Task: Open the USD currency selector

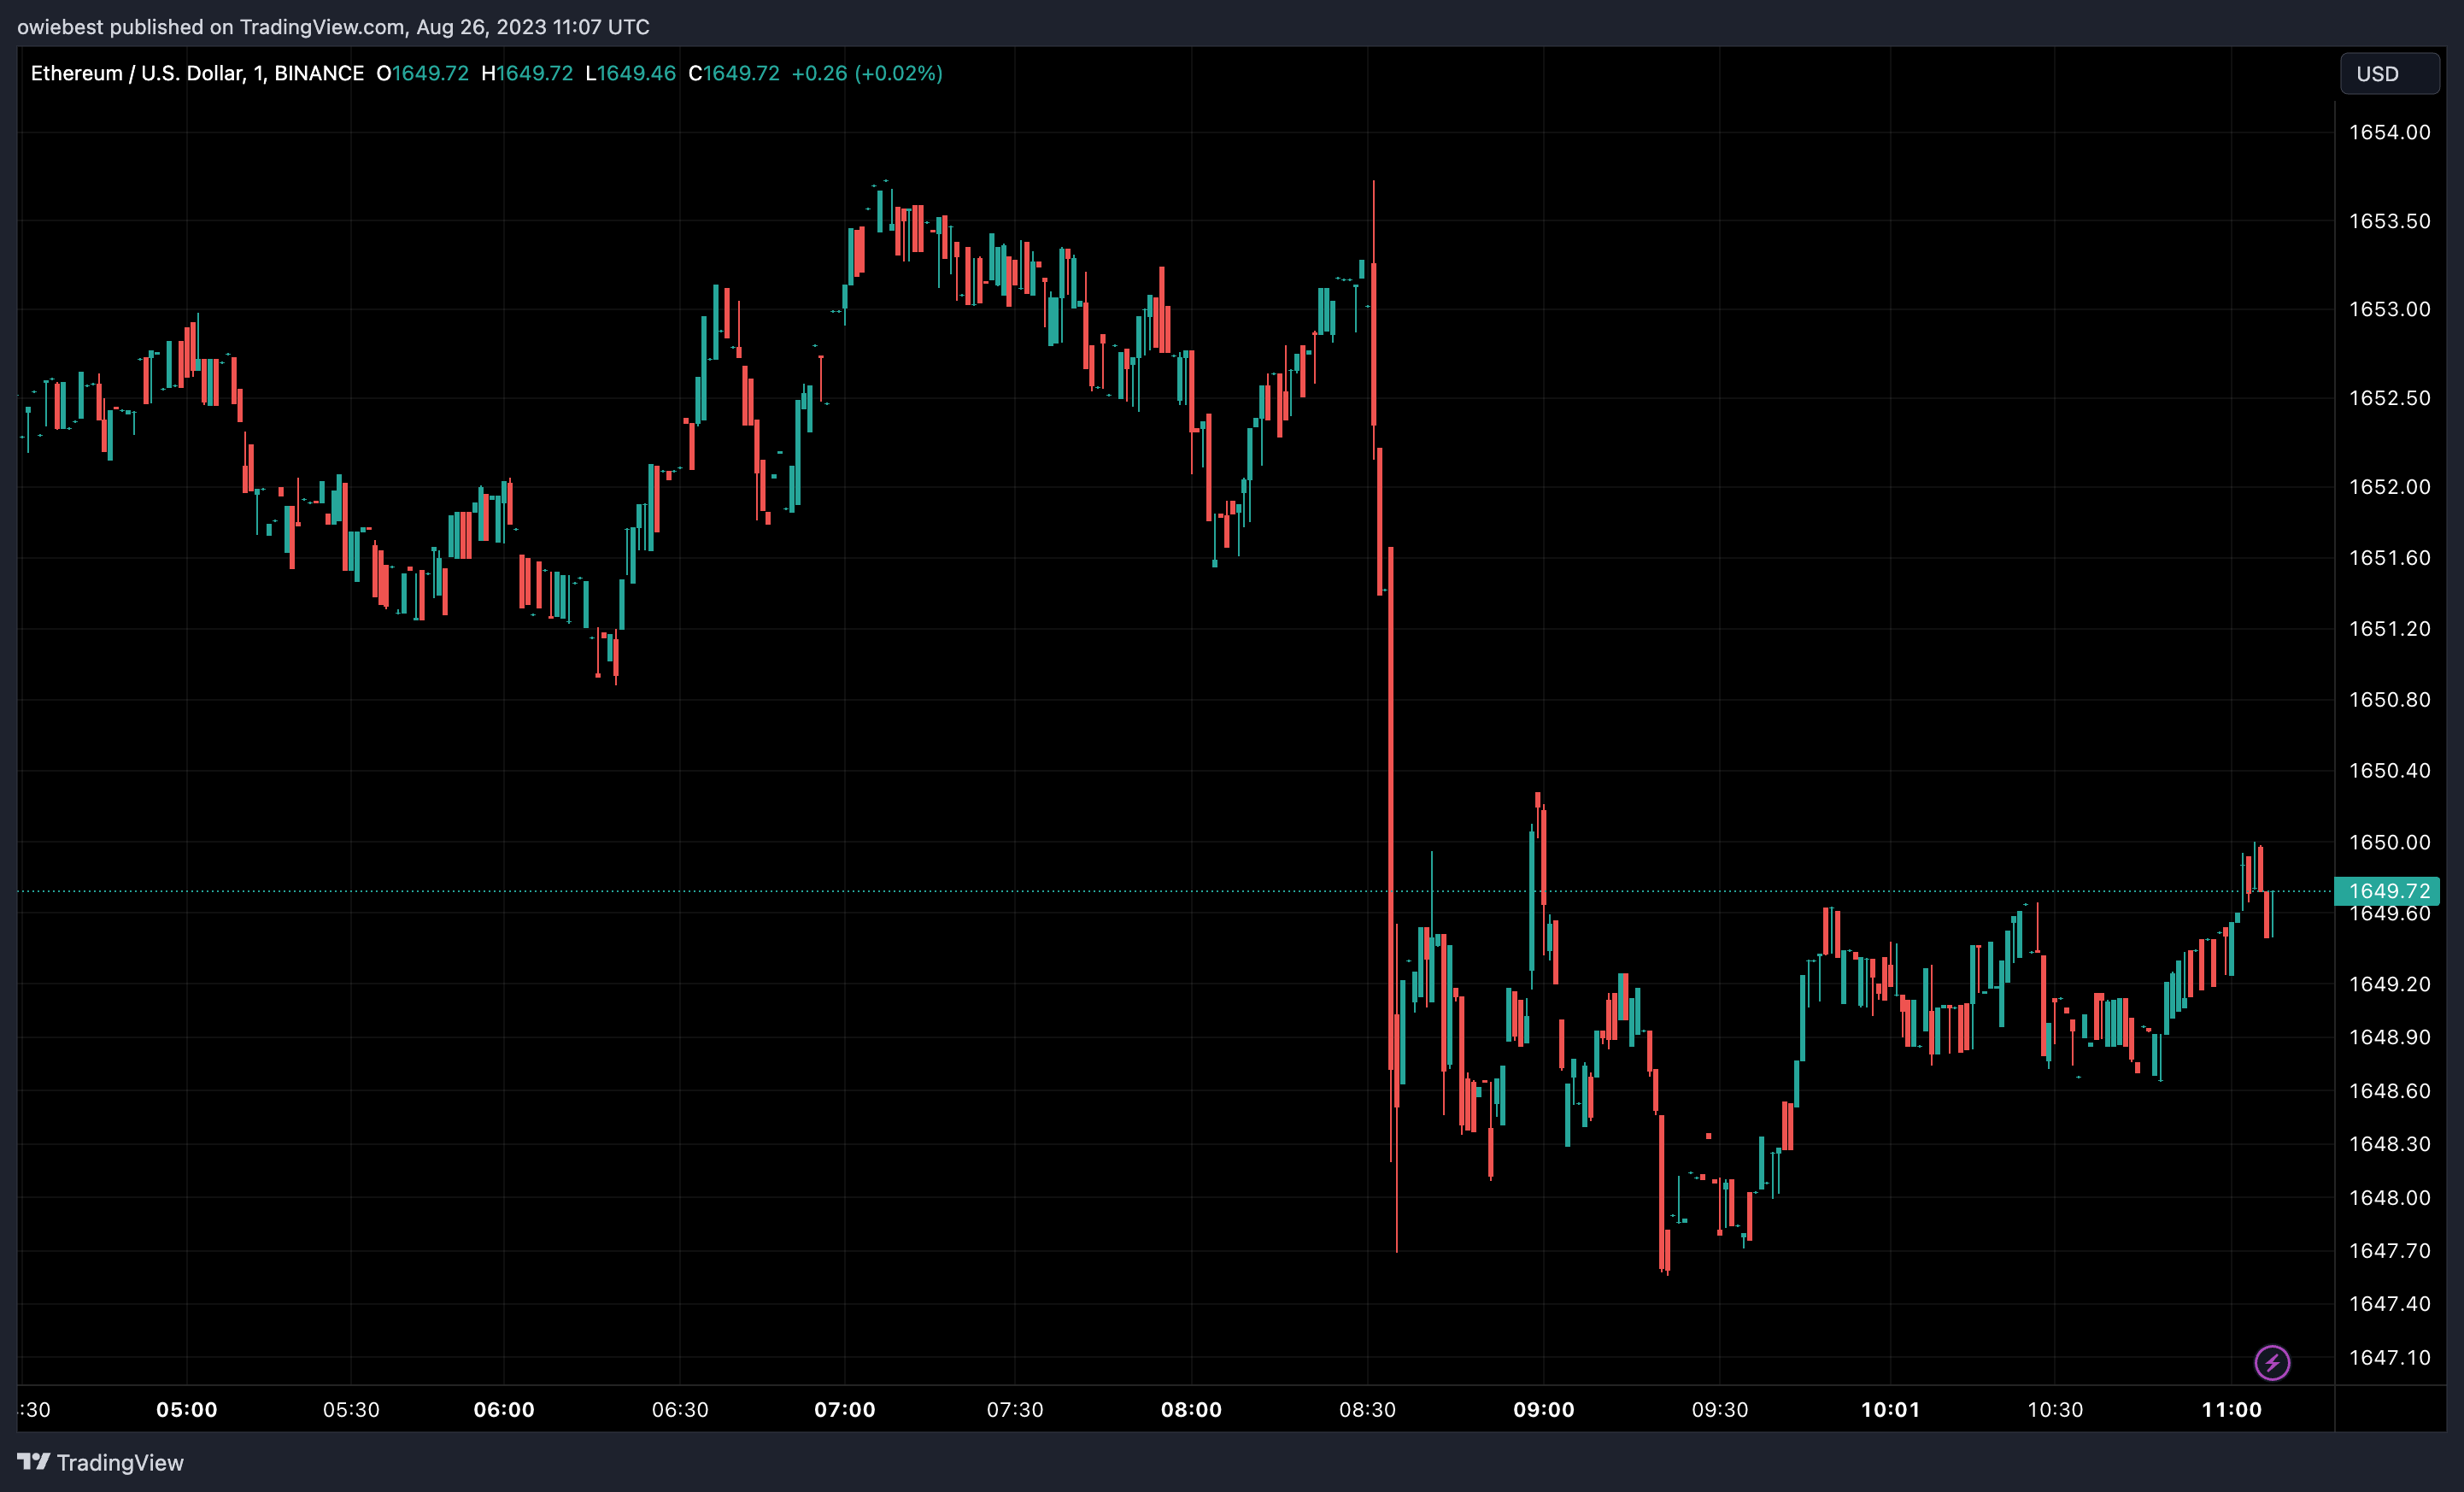Action: coord(2389,74)
